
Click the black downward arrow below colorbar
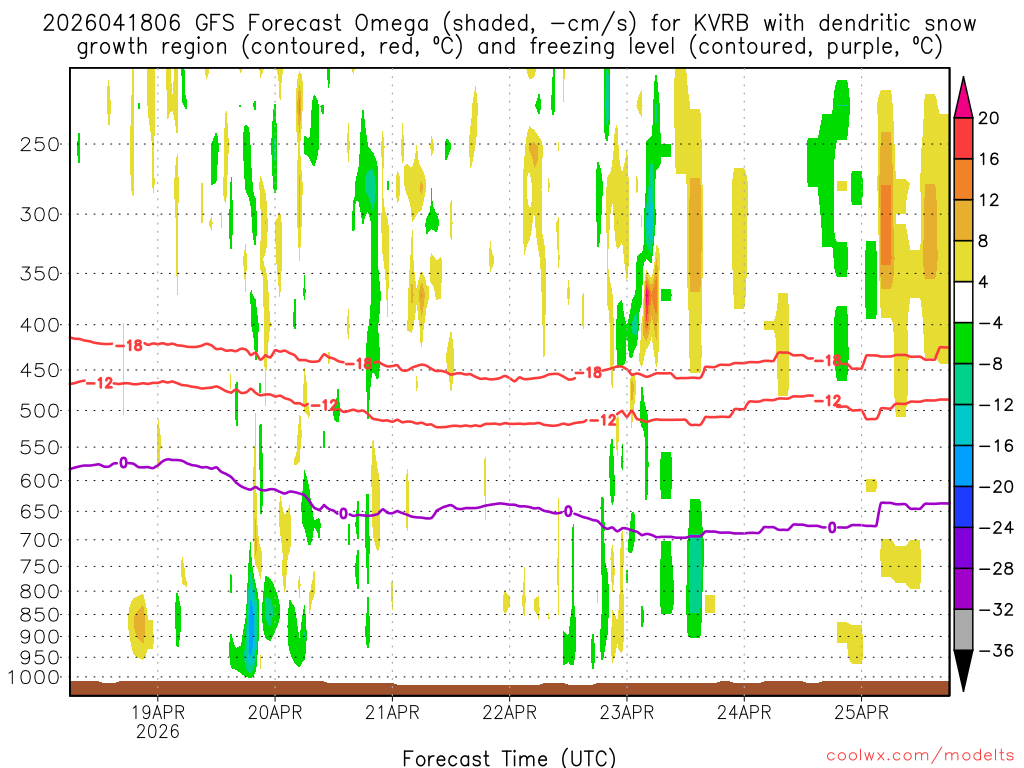(963, 671)
